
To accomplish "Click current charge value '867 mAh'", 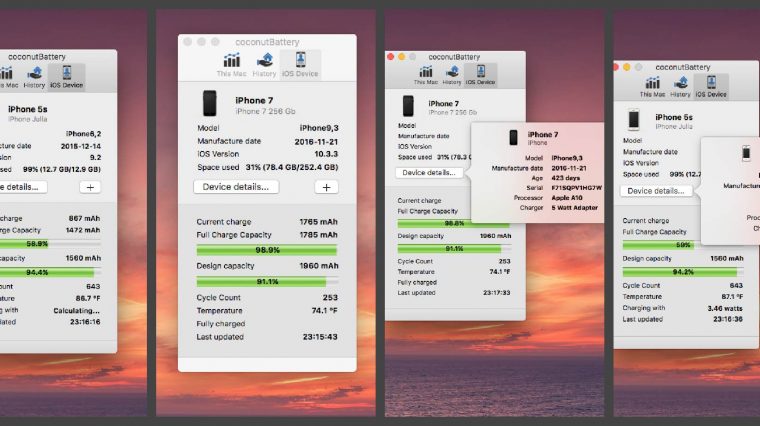I will tap(84, 219).
